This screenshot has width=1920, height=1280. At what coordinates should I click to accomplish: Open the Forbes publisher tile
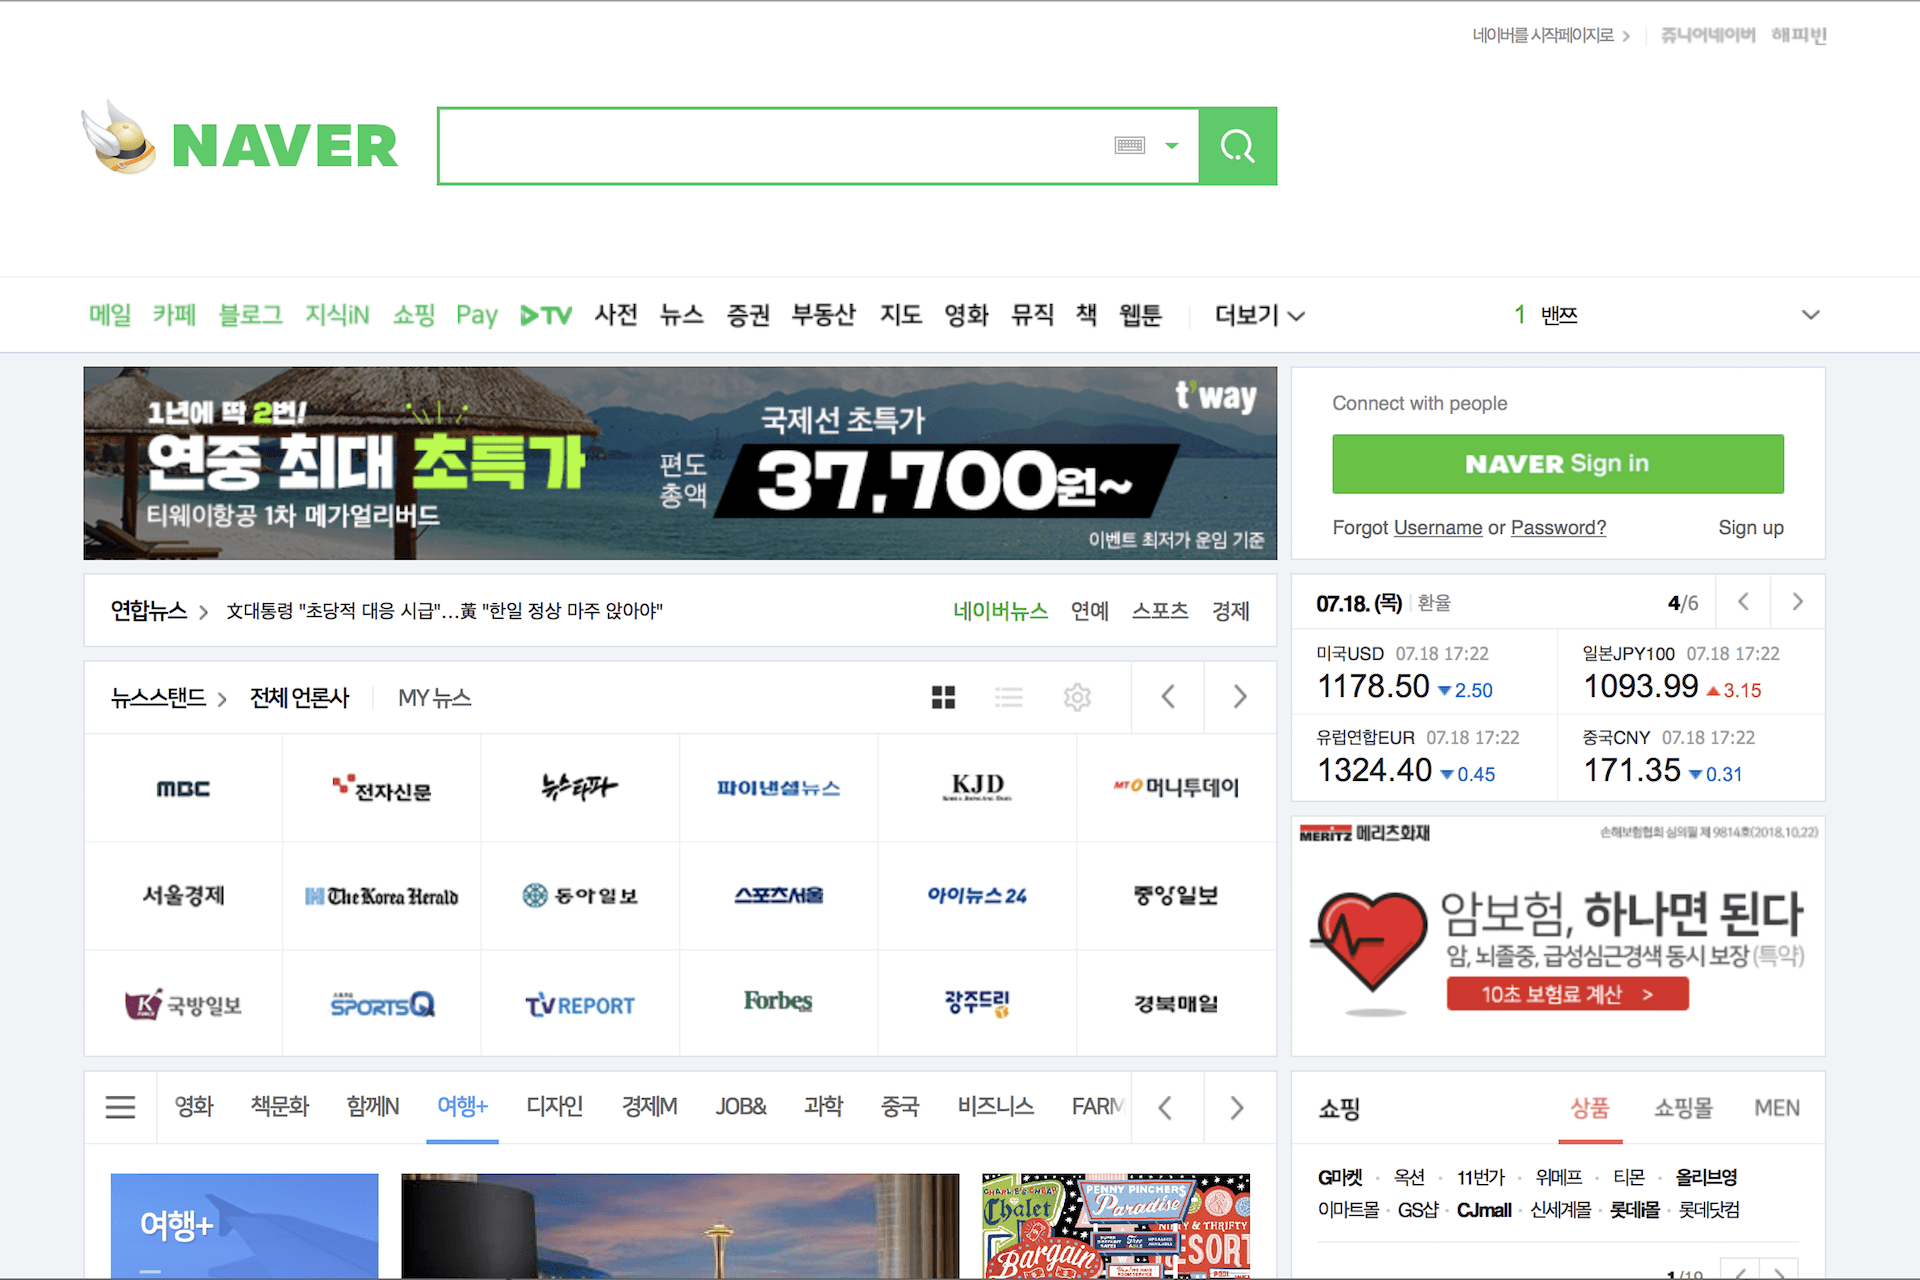coord(778,1002)
